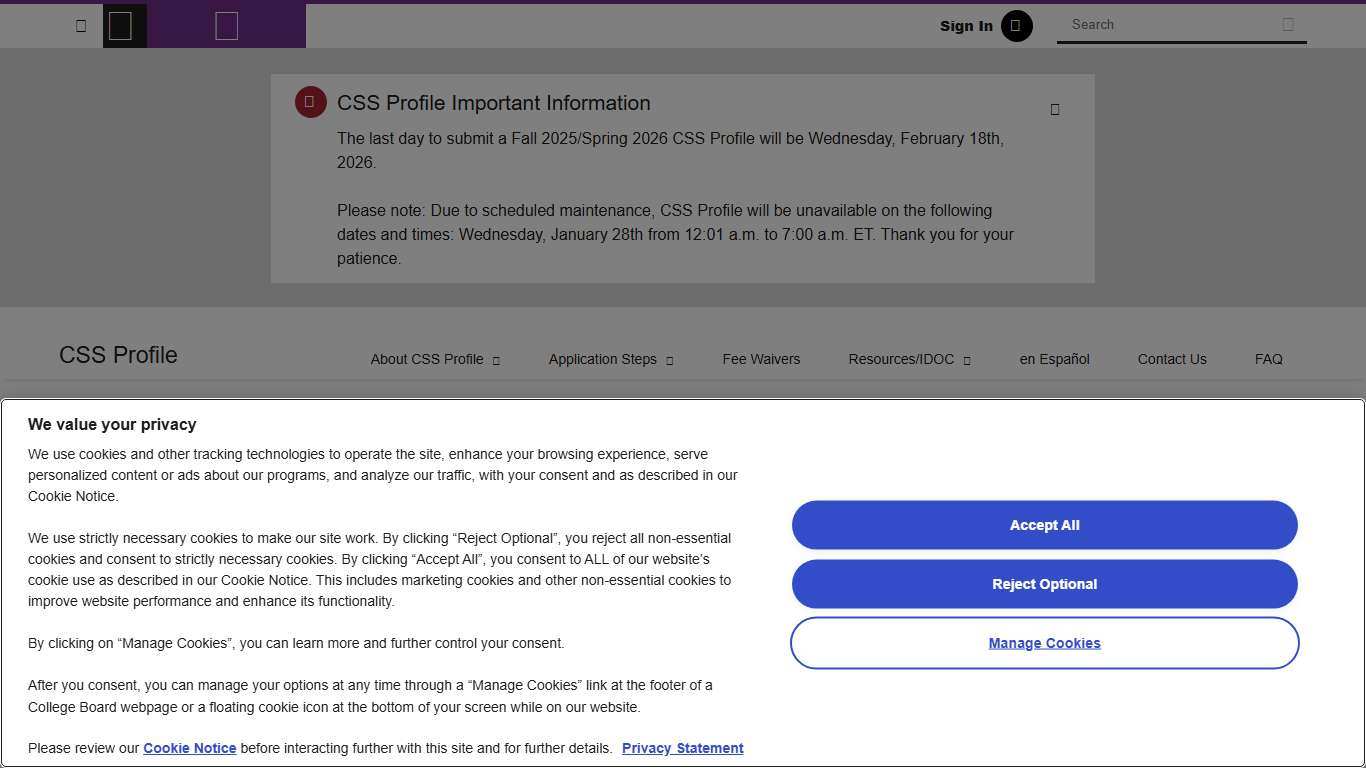Click inside the Search input field
The height and width of the screenshot is (768, 1366).
[1150, 25]
